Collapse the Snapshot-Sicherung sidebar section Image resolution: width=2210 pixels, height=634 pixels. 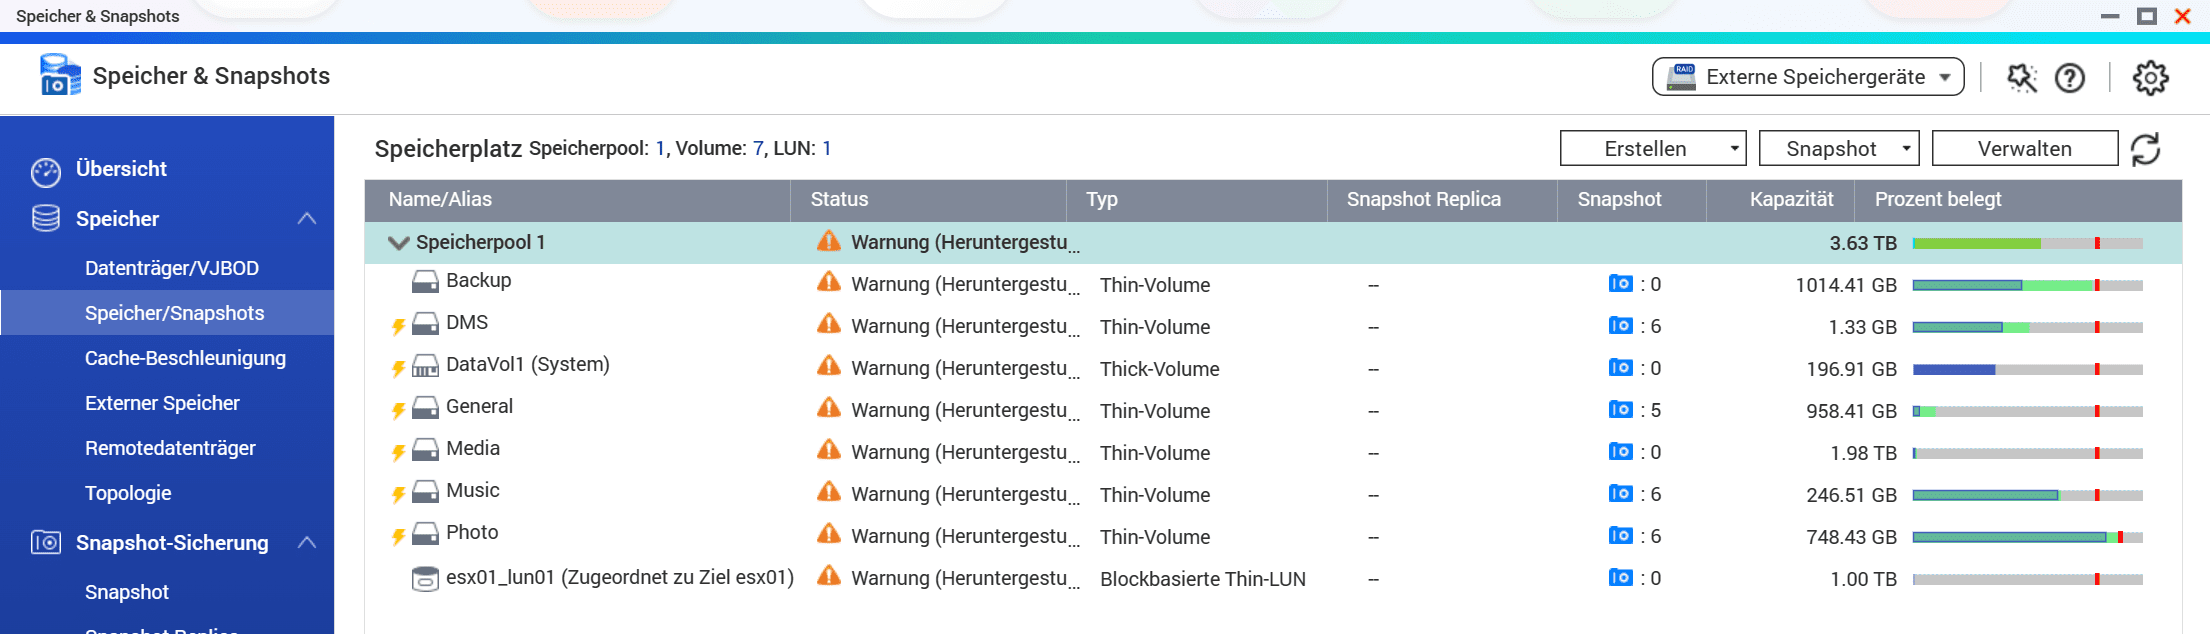pyautogui.click(x=307, y=543)
